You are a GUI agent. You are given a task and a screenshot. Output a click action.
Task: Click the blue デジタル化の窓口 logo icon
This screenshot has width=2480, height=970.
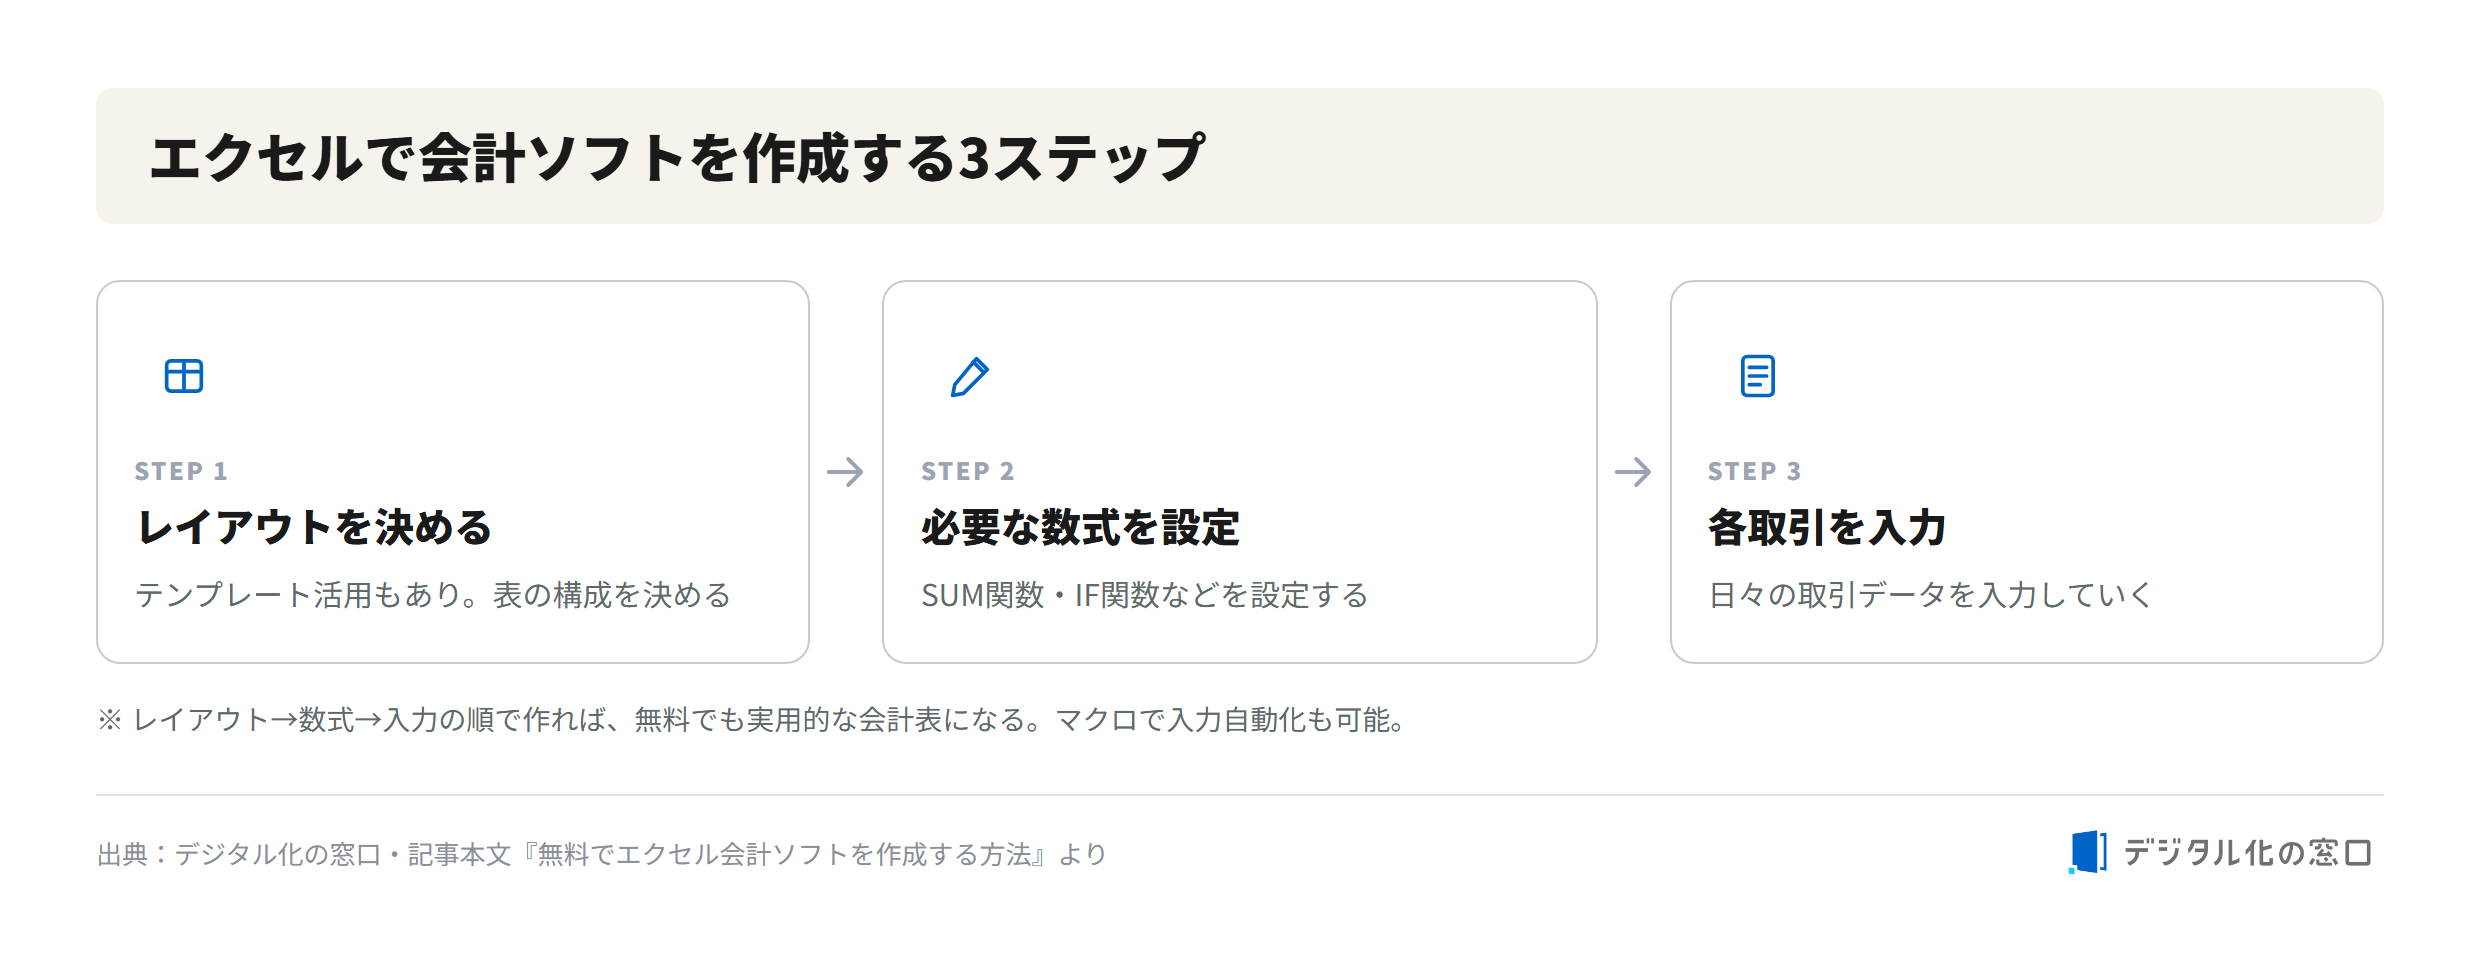2088,852
